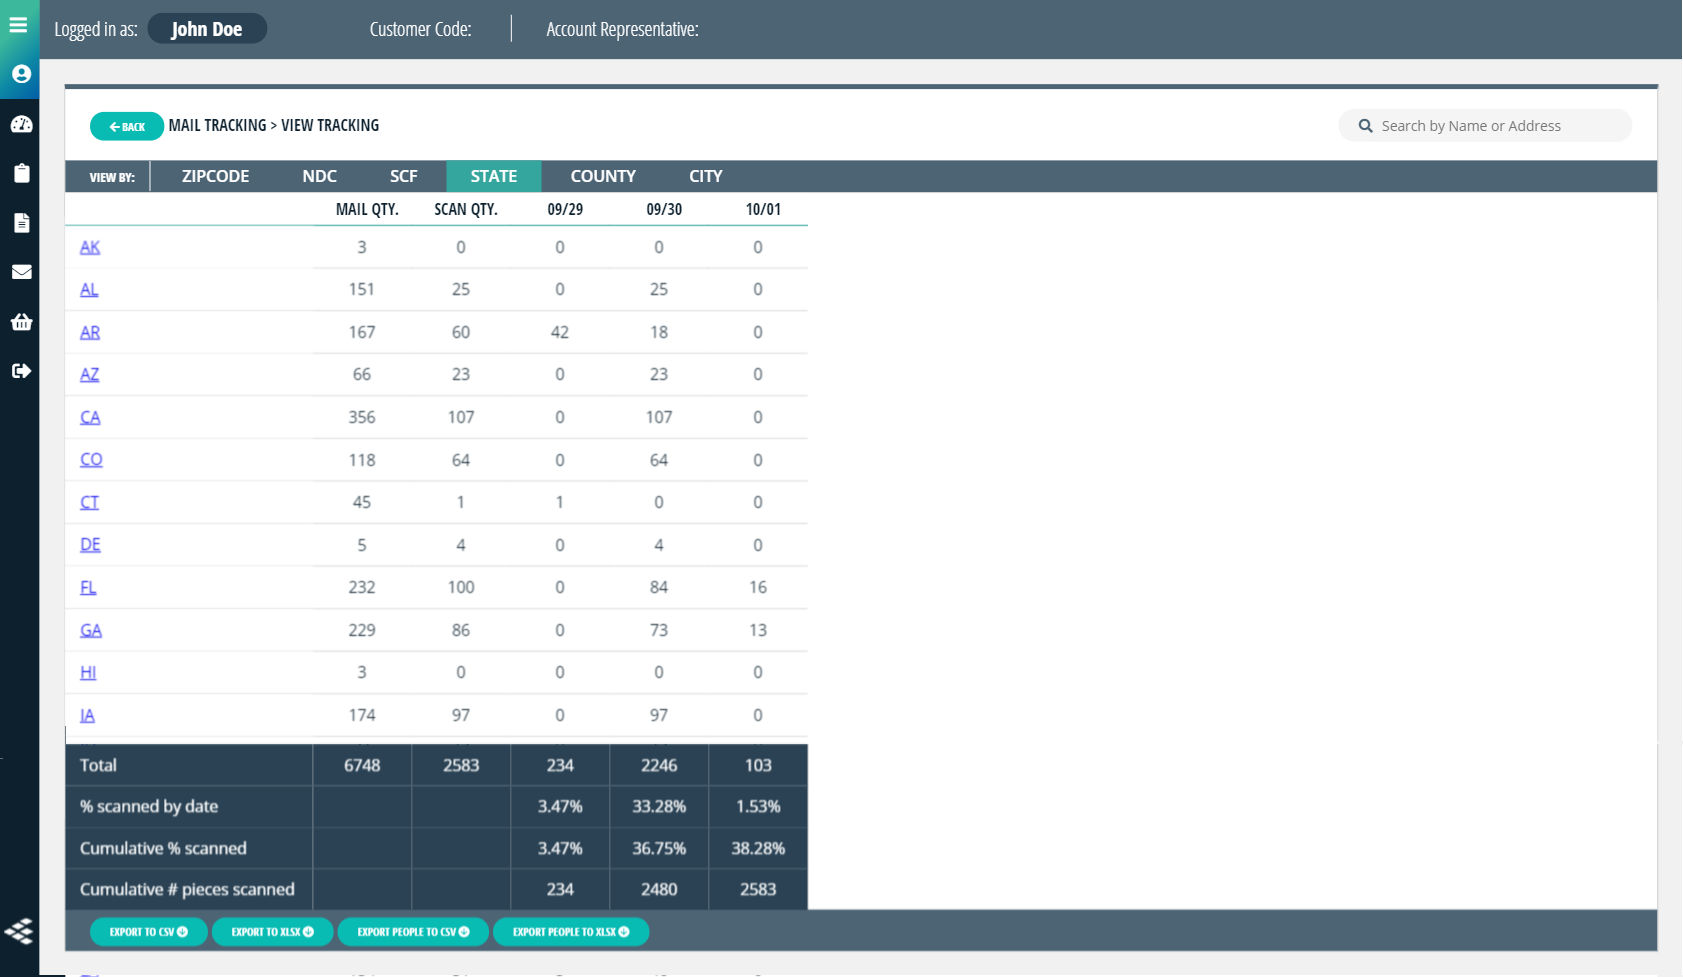Click the John Doe user badge
1683x977 pixels.
[x=207, y=29]
